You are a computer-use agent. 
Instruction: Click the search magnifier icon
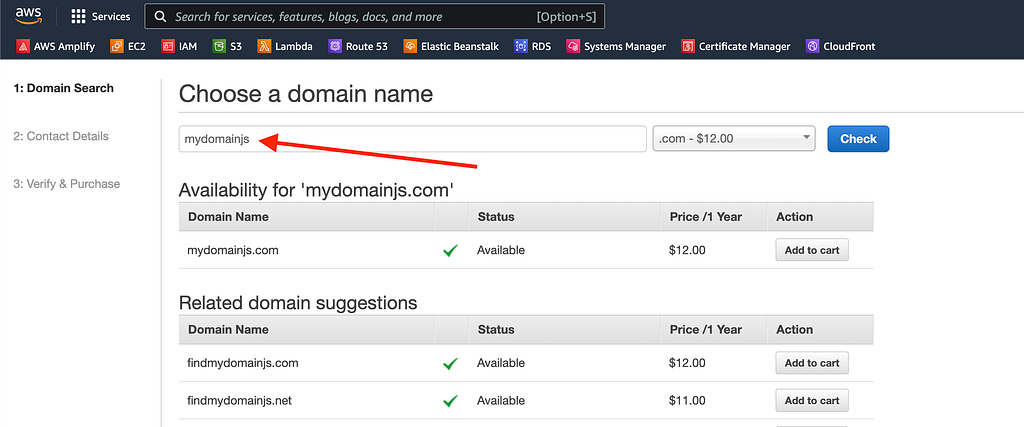(x=161, y=17)
